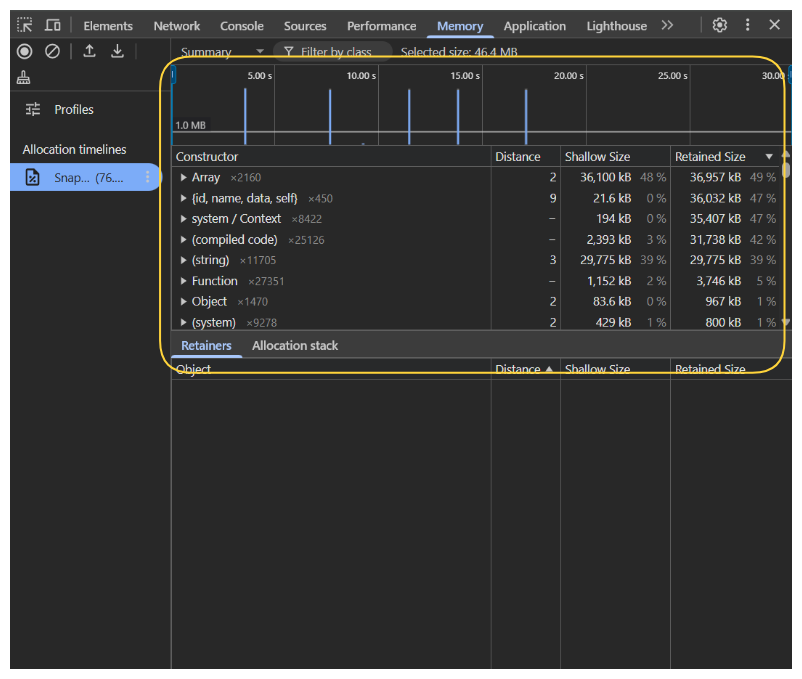Open the DevTools three-dot customize menu
802x679 pixels.
click(x=747, y=25)
